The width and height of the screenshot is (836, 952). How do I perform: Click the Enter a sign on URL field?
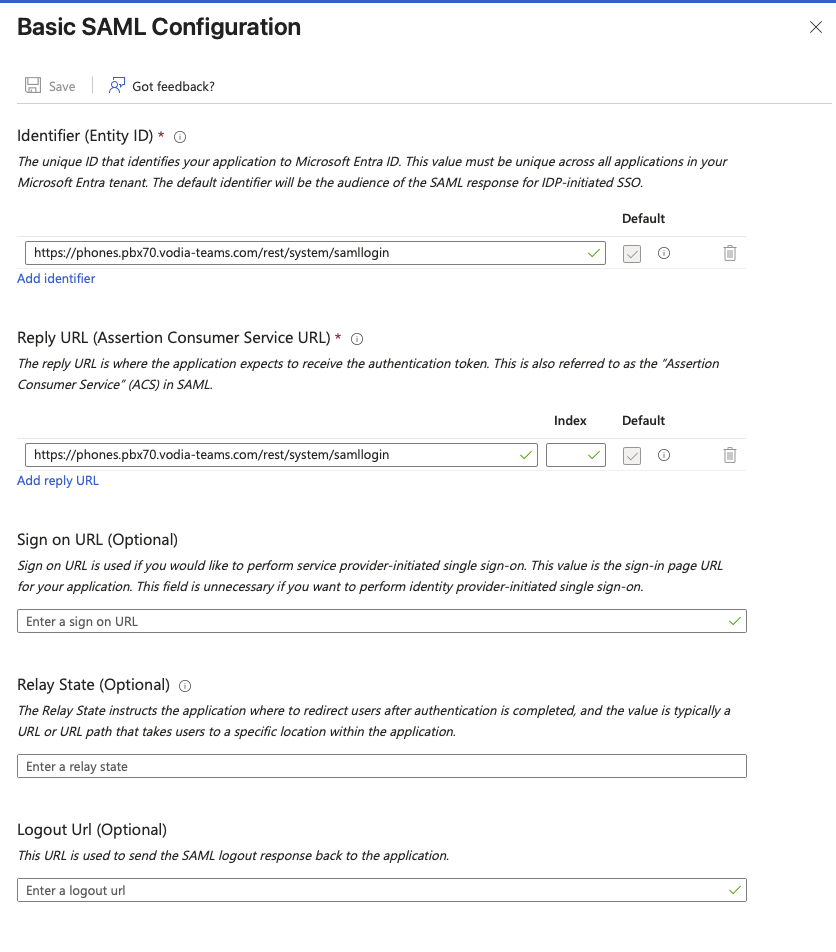coord(370,621)
